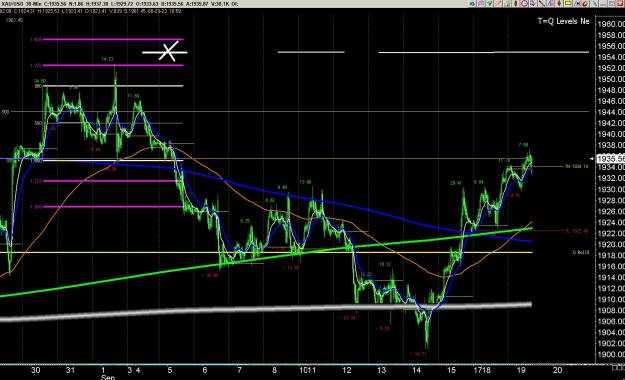
Task: Click the green and red bars icon
Action: 507,4
